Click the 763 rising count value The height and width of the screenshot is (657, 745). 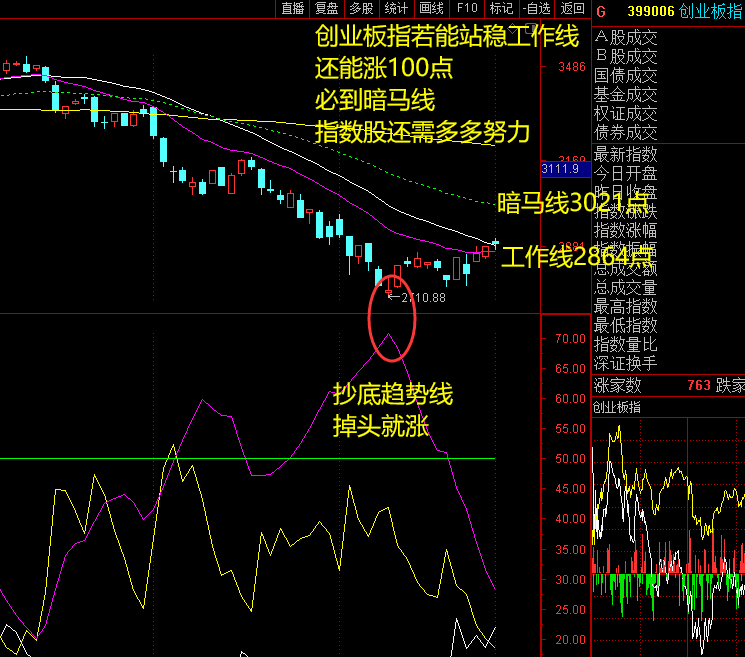click(699, 385)
